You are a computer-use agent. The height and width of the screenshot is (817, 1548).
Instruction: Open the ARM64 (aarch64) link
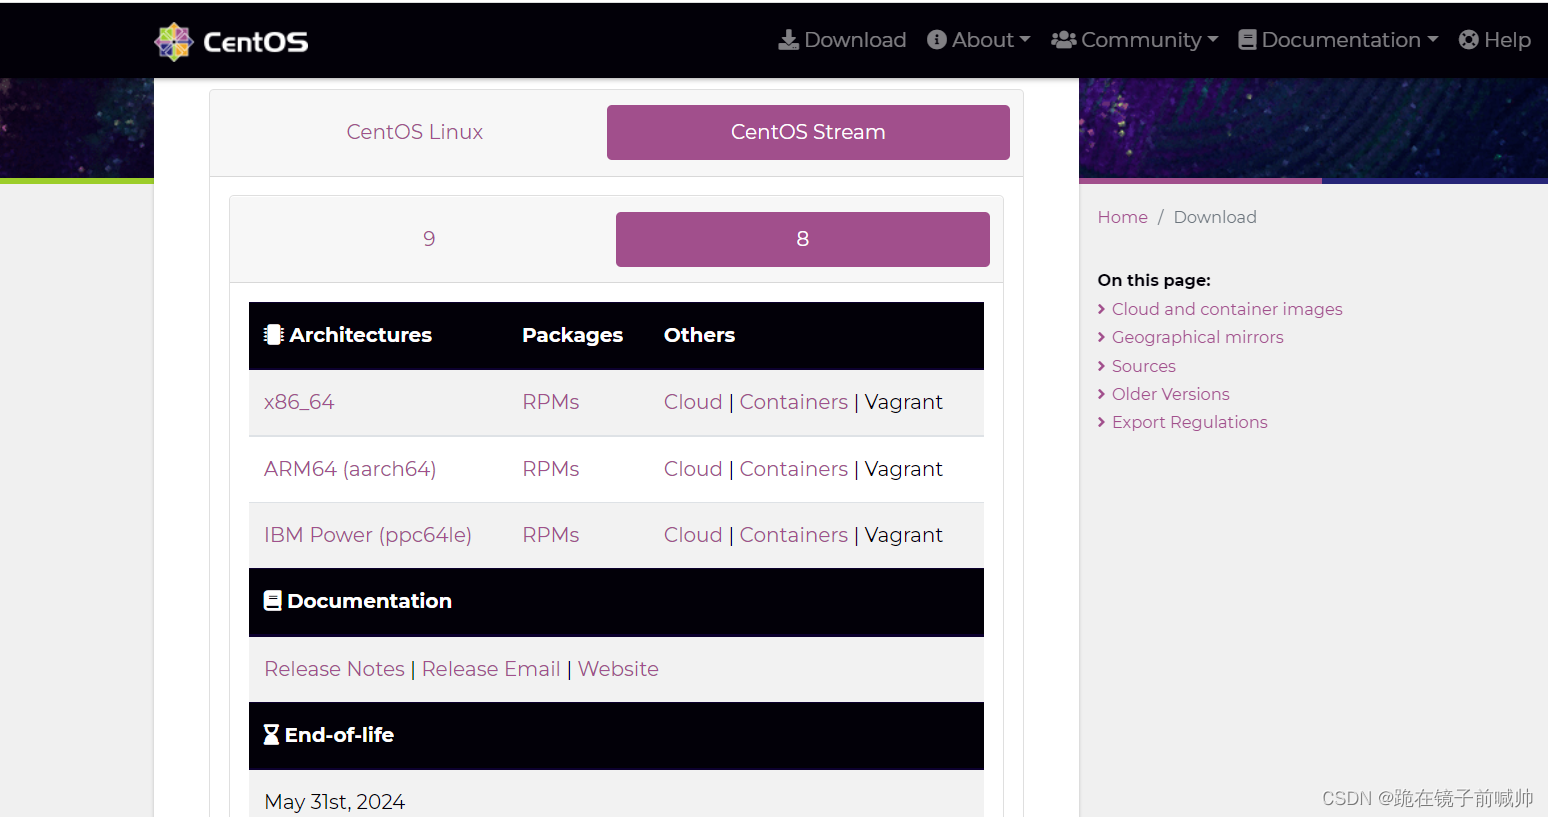click(x=350, y=469)
